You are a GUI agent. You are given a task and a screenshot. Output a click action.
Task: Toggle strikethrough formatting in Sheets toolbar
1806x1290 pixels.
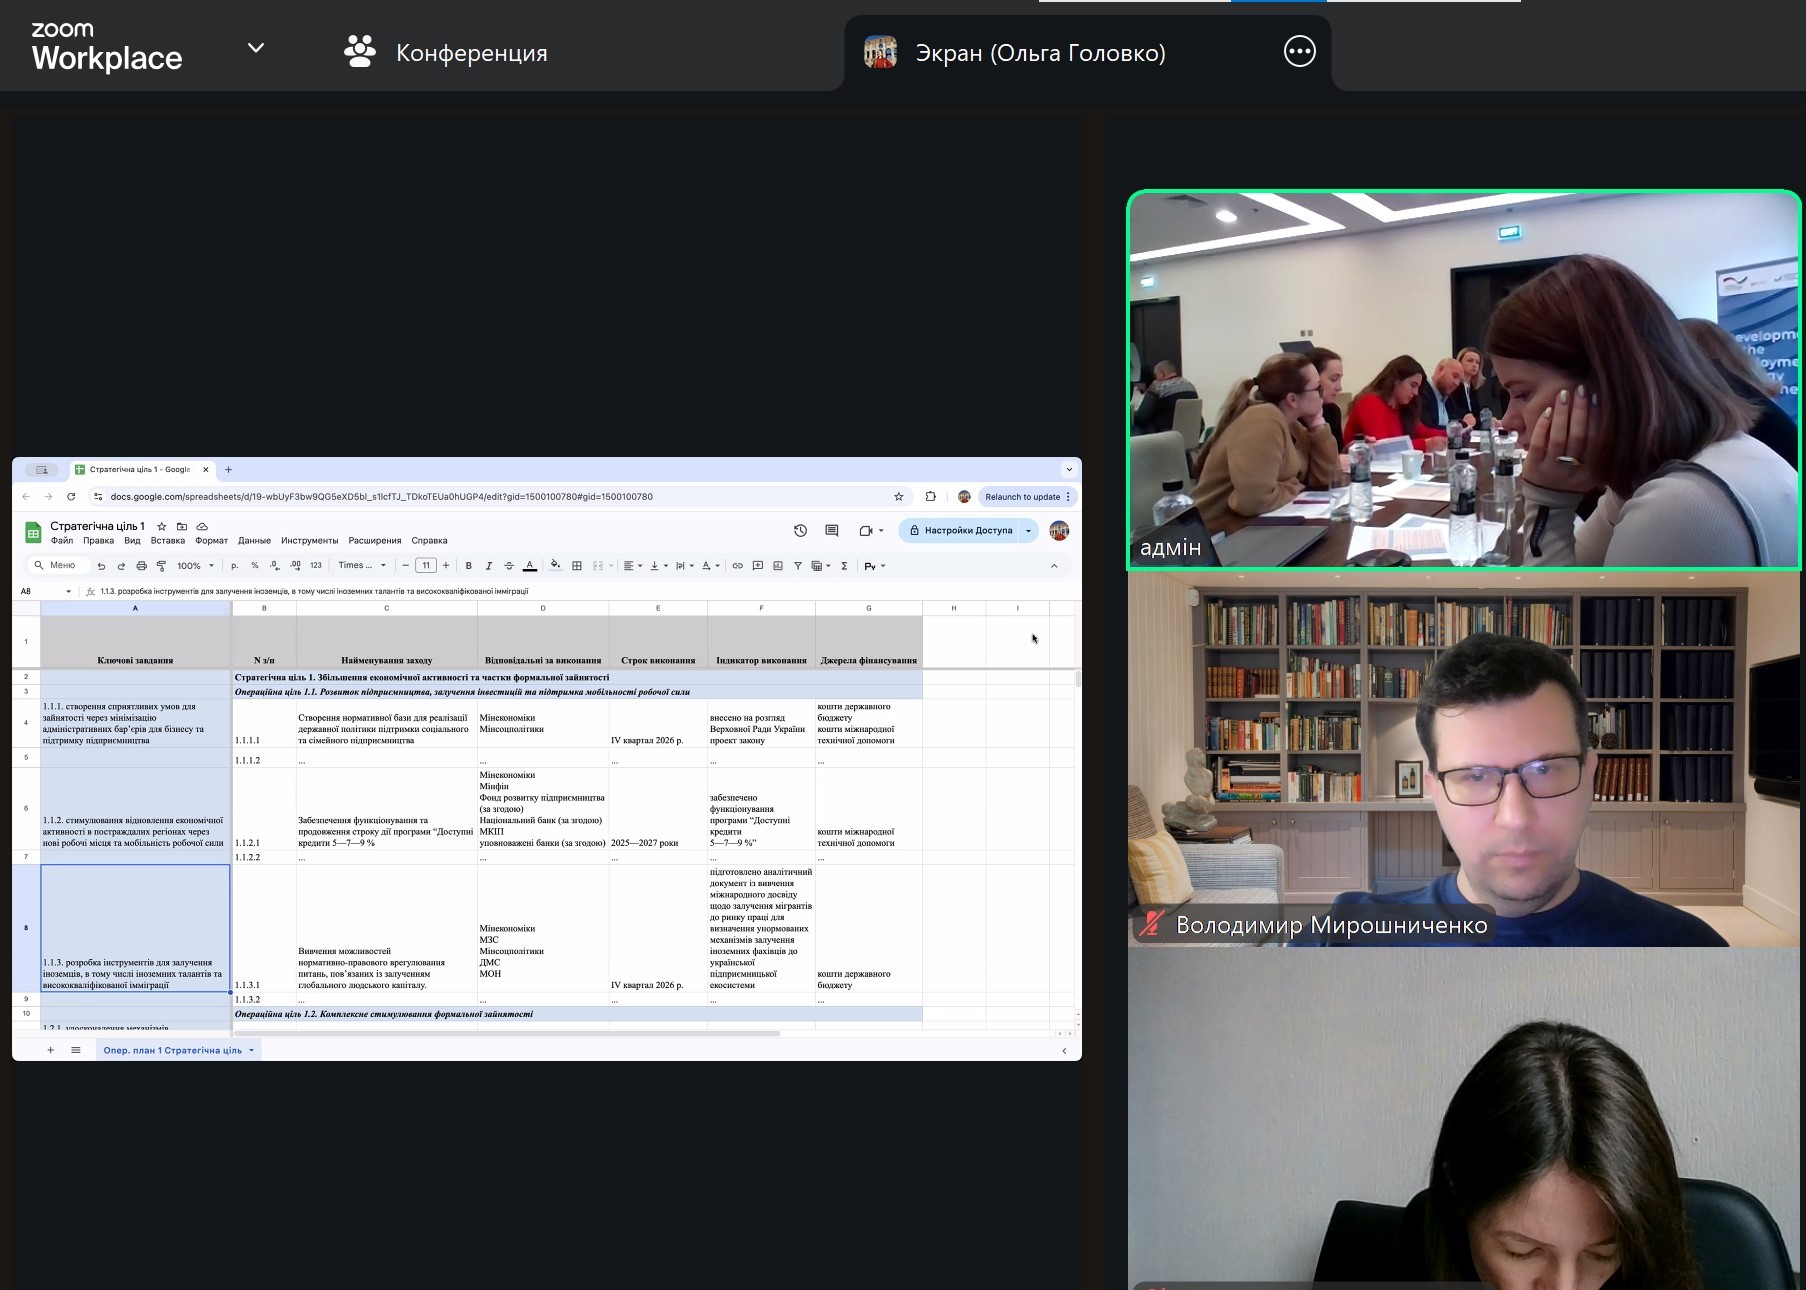point(509,566)
